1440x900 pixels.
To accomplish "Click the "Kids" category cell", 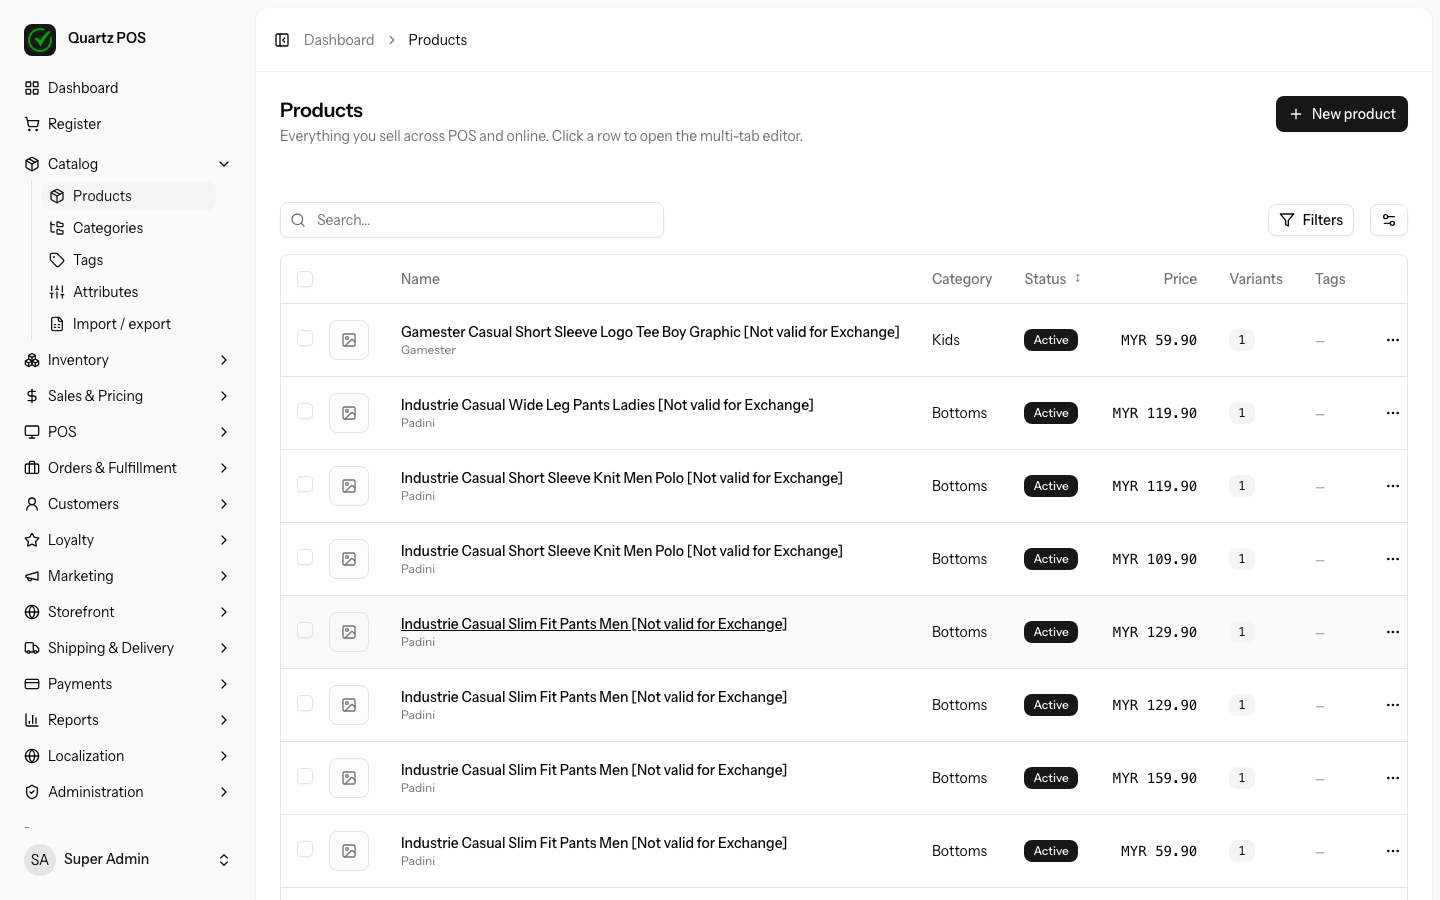I will tap(946, 340).
